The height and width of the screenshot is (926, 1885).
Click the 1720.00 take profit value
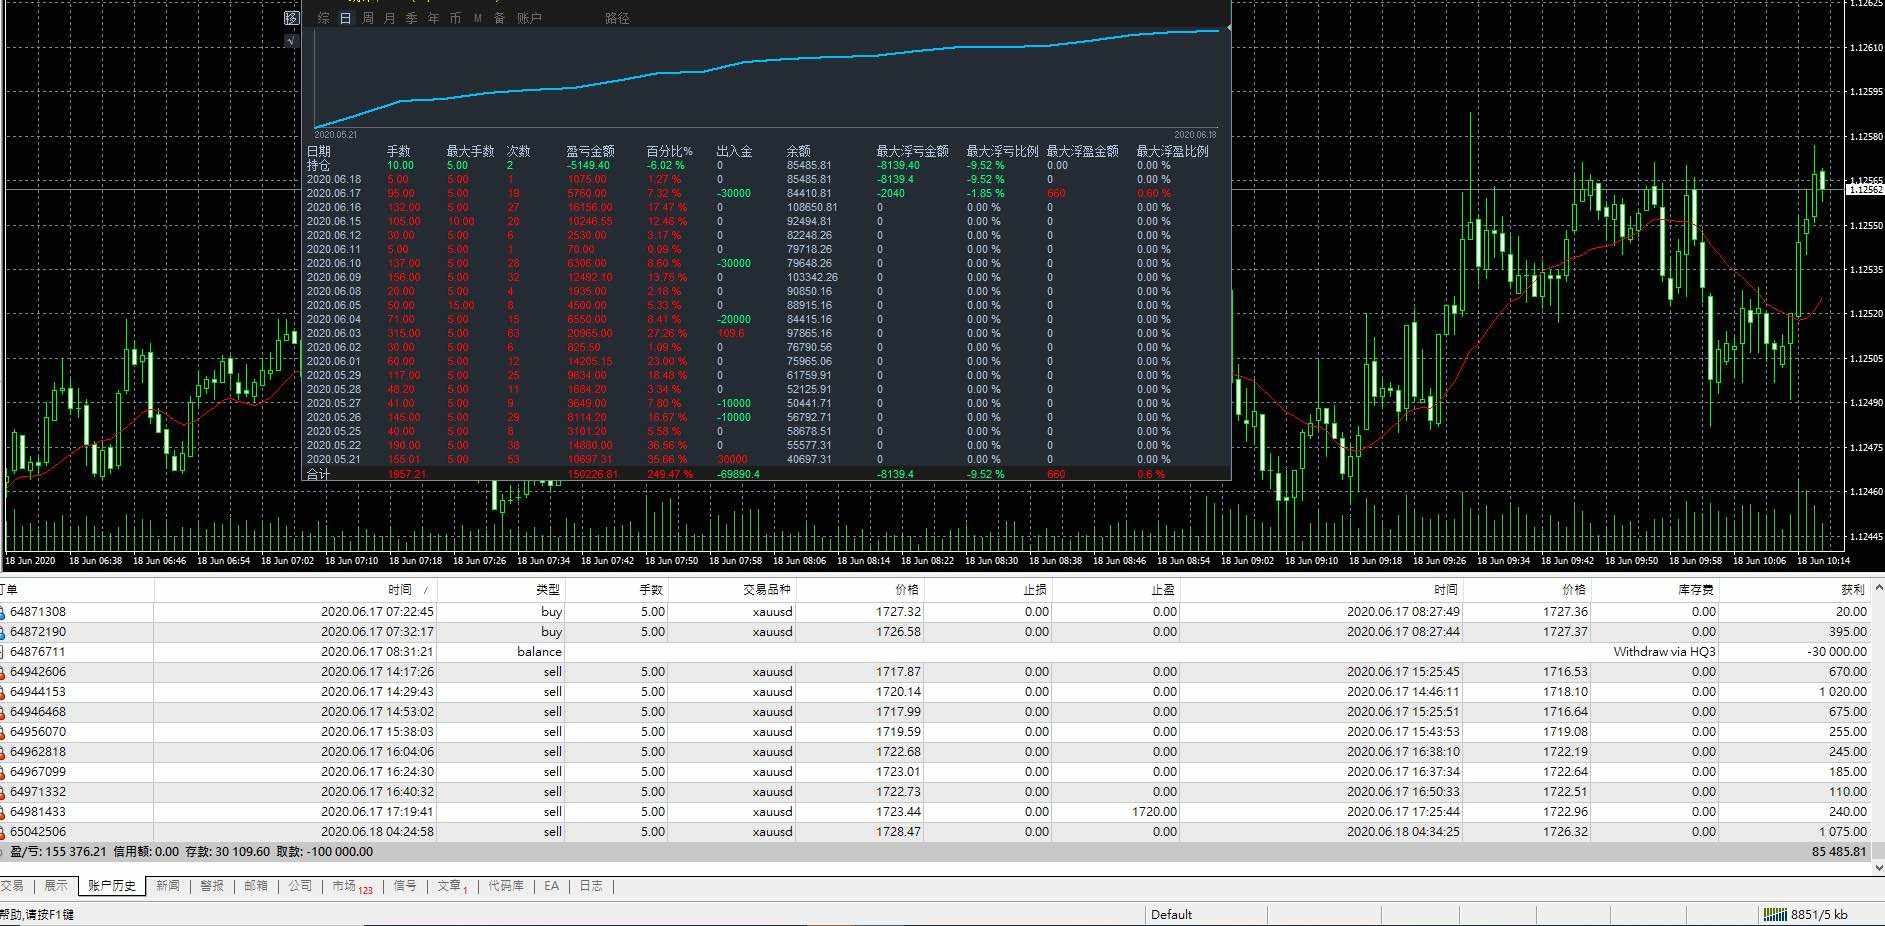[x=1154, y=812]
